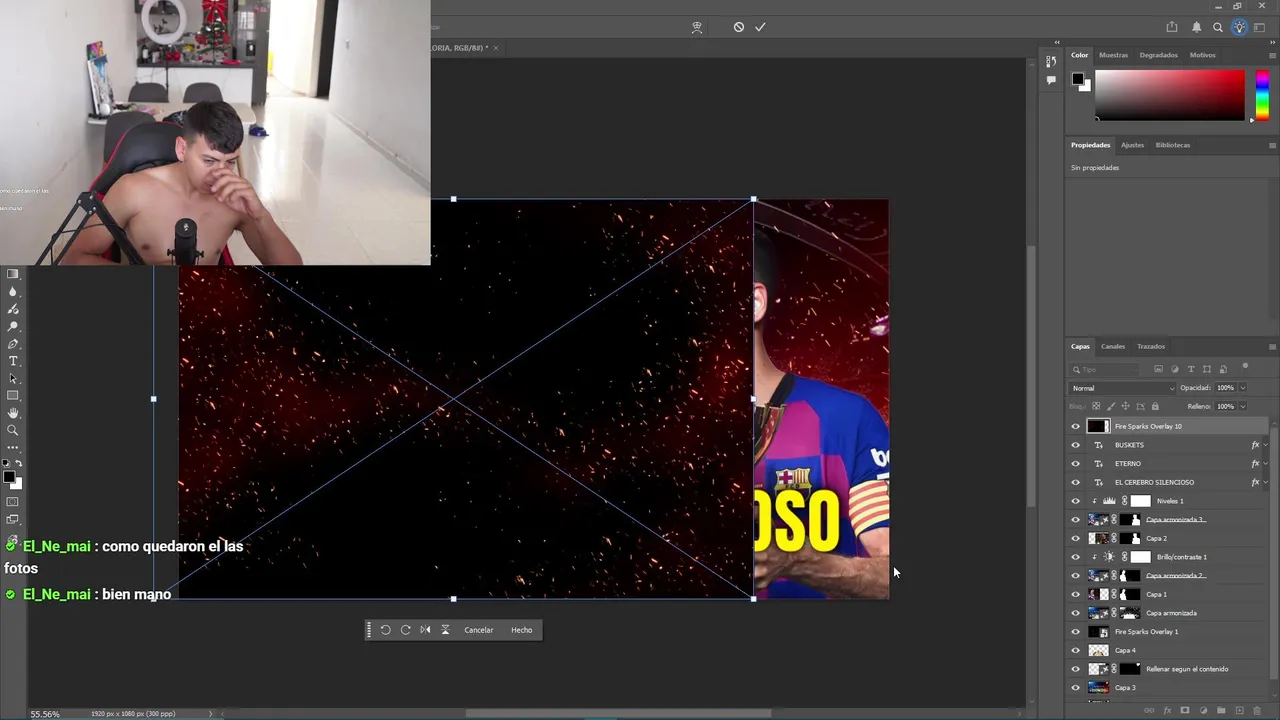Change the screen mode
The image size is (1280, 720).
(13, 519)
